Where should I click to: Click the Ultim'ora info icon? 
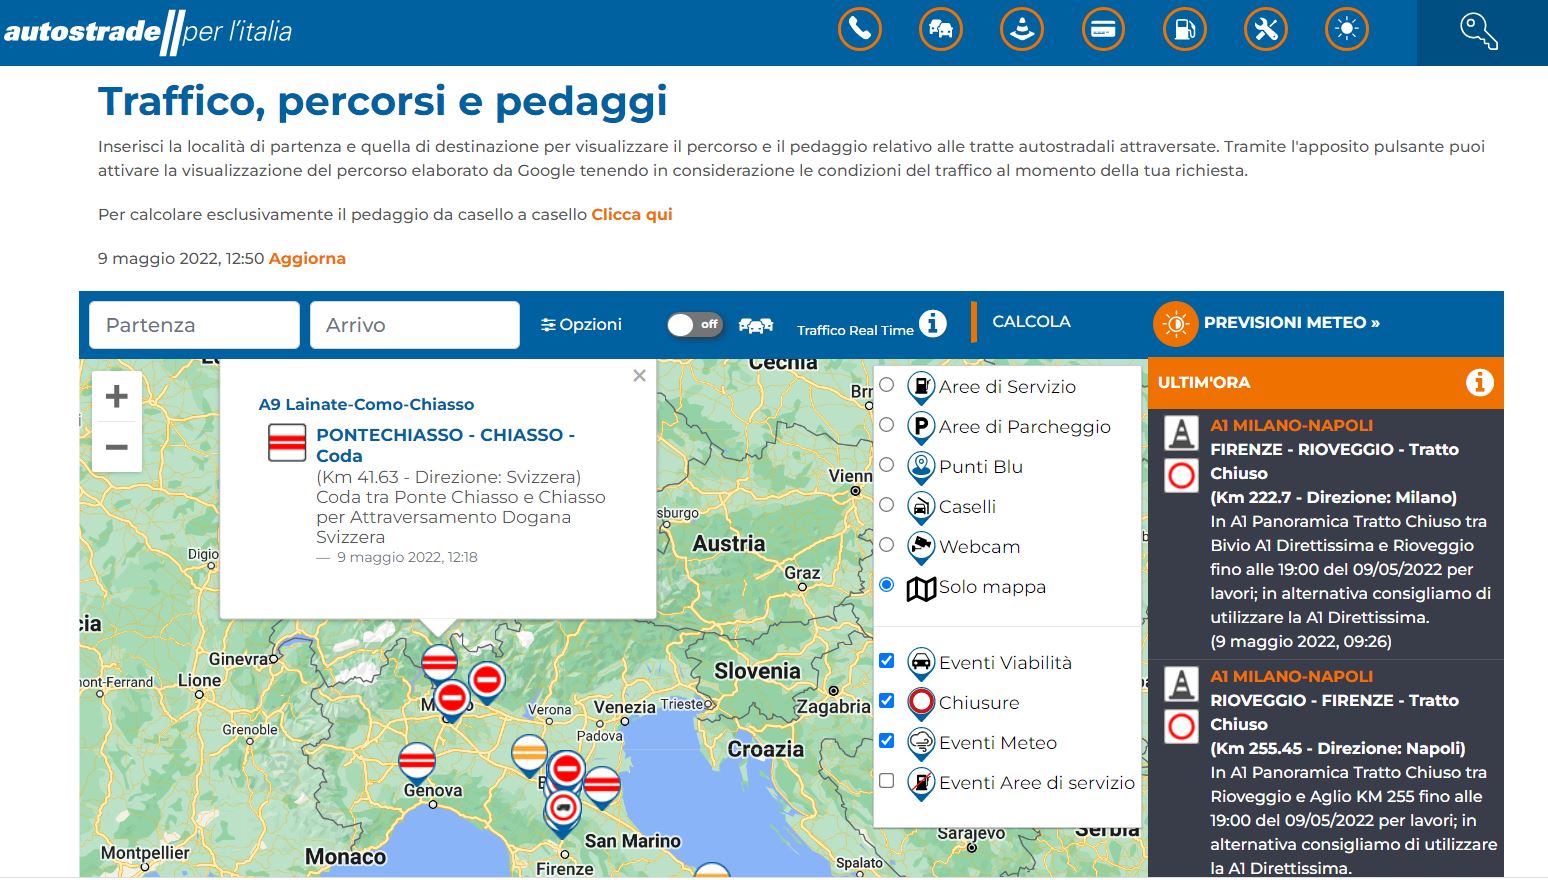tap(1478, 382)
